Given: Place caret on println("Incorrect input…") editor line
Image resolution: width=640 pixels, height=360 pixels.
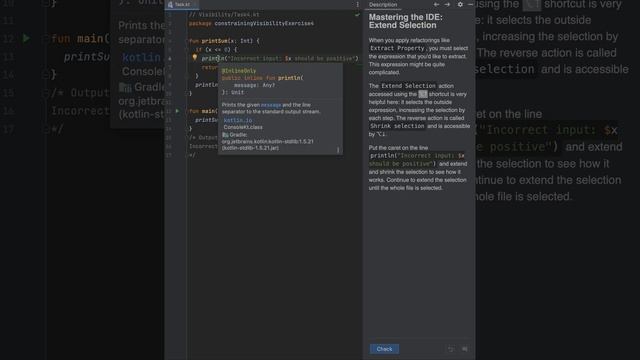Looking at the screenshot, I should pyautogui.click(x=280, y=58).
